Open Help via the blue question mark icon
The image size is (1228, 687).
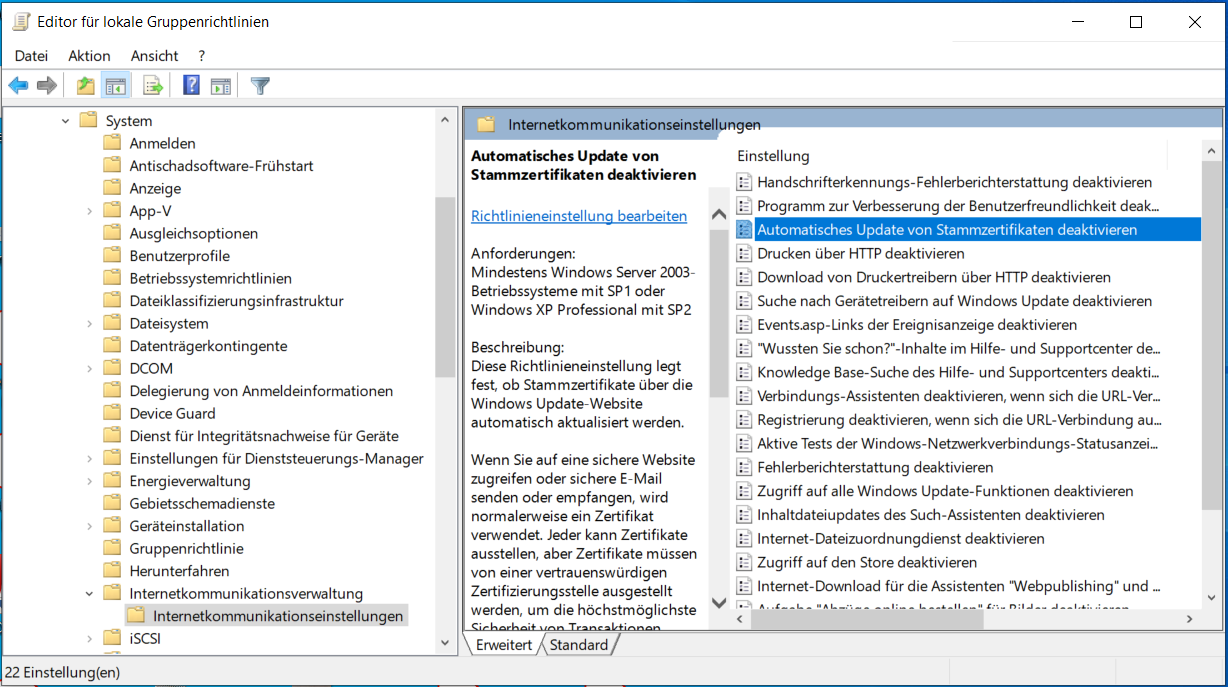pos(191,86)
